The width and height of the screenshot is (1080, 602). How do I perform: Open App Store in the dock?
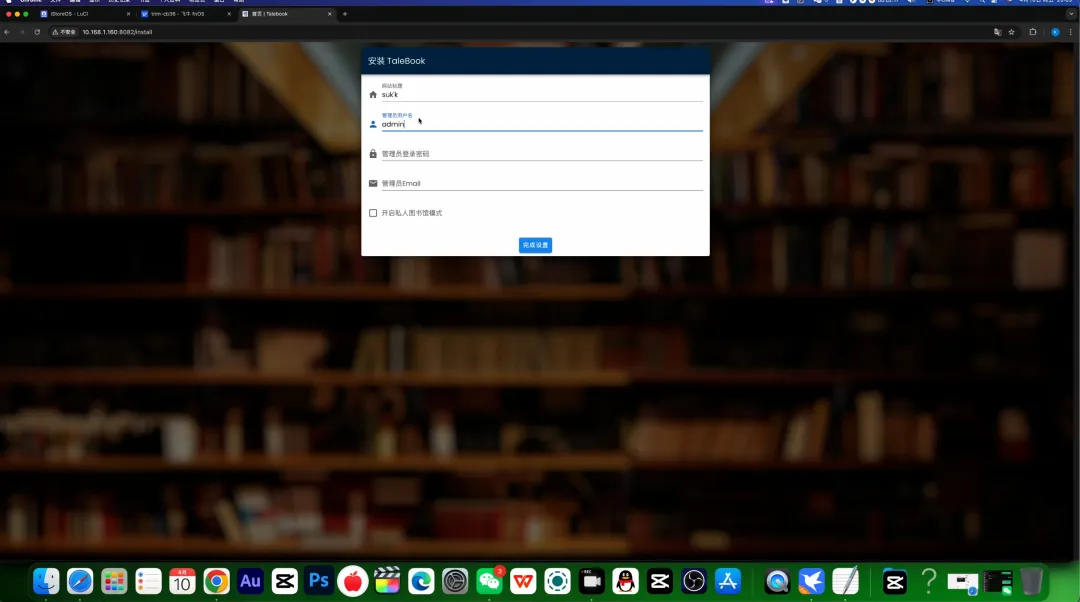click(728, 581)
